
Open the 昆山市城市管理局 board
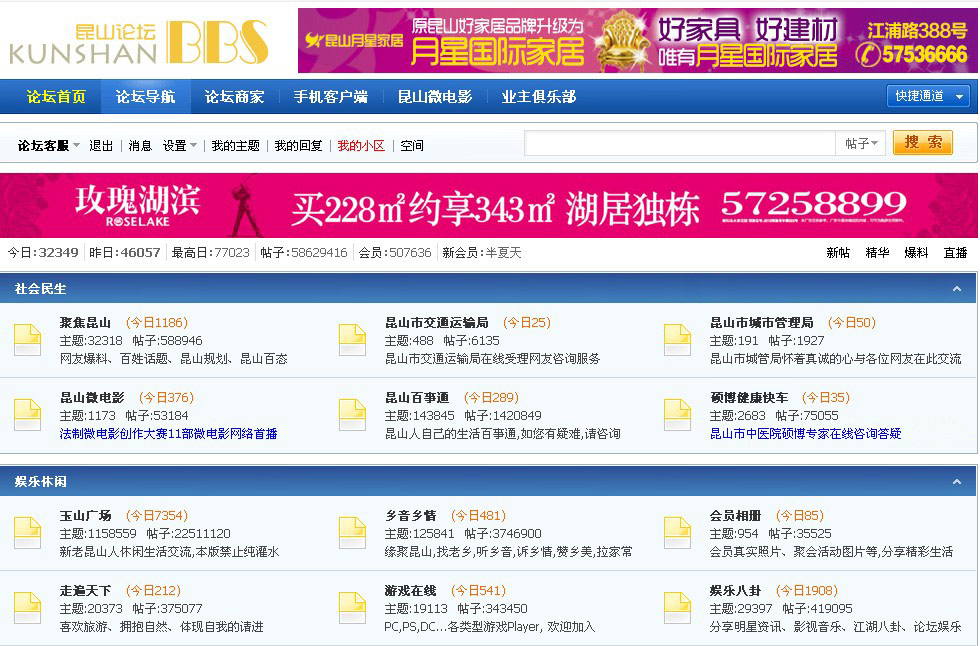tap(762, 322)
